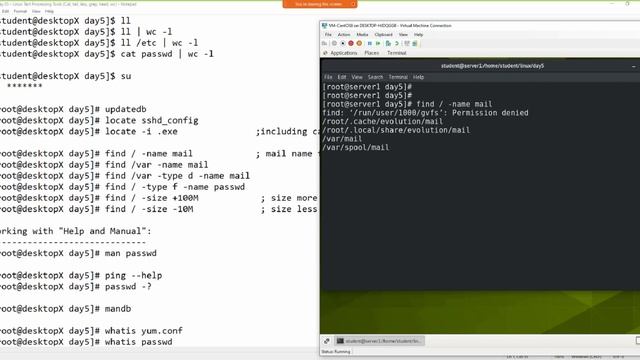640x360 pixels.
Task: Click 'find /var -type d -name mail' line in Notepad
Action: click(177, 176)
